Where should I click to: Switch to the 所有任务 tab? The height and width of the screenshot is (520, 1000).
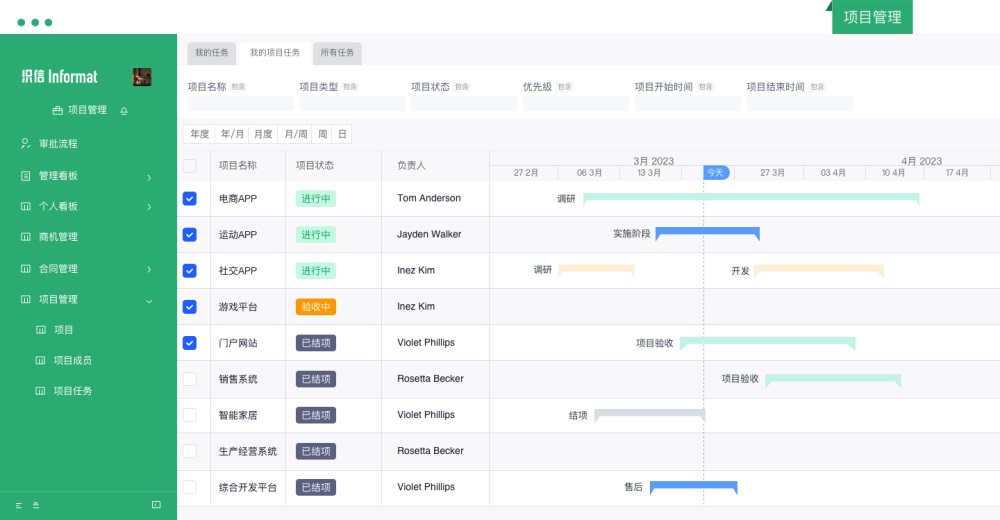click(x=337, y=53)
